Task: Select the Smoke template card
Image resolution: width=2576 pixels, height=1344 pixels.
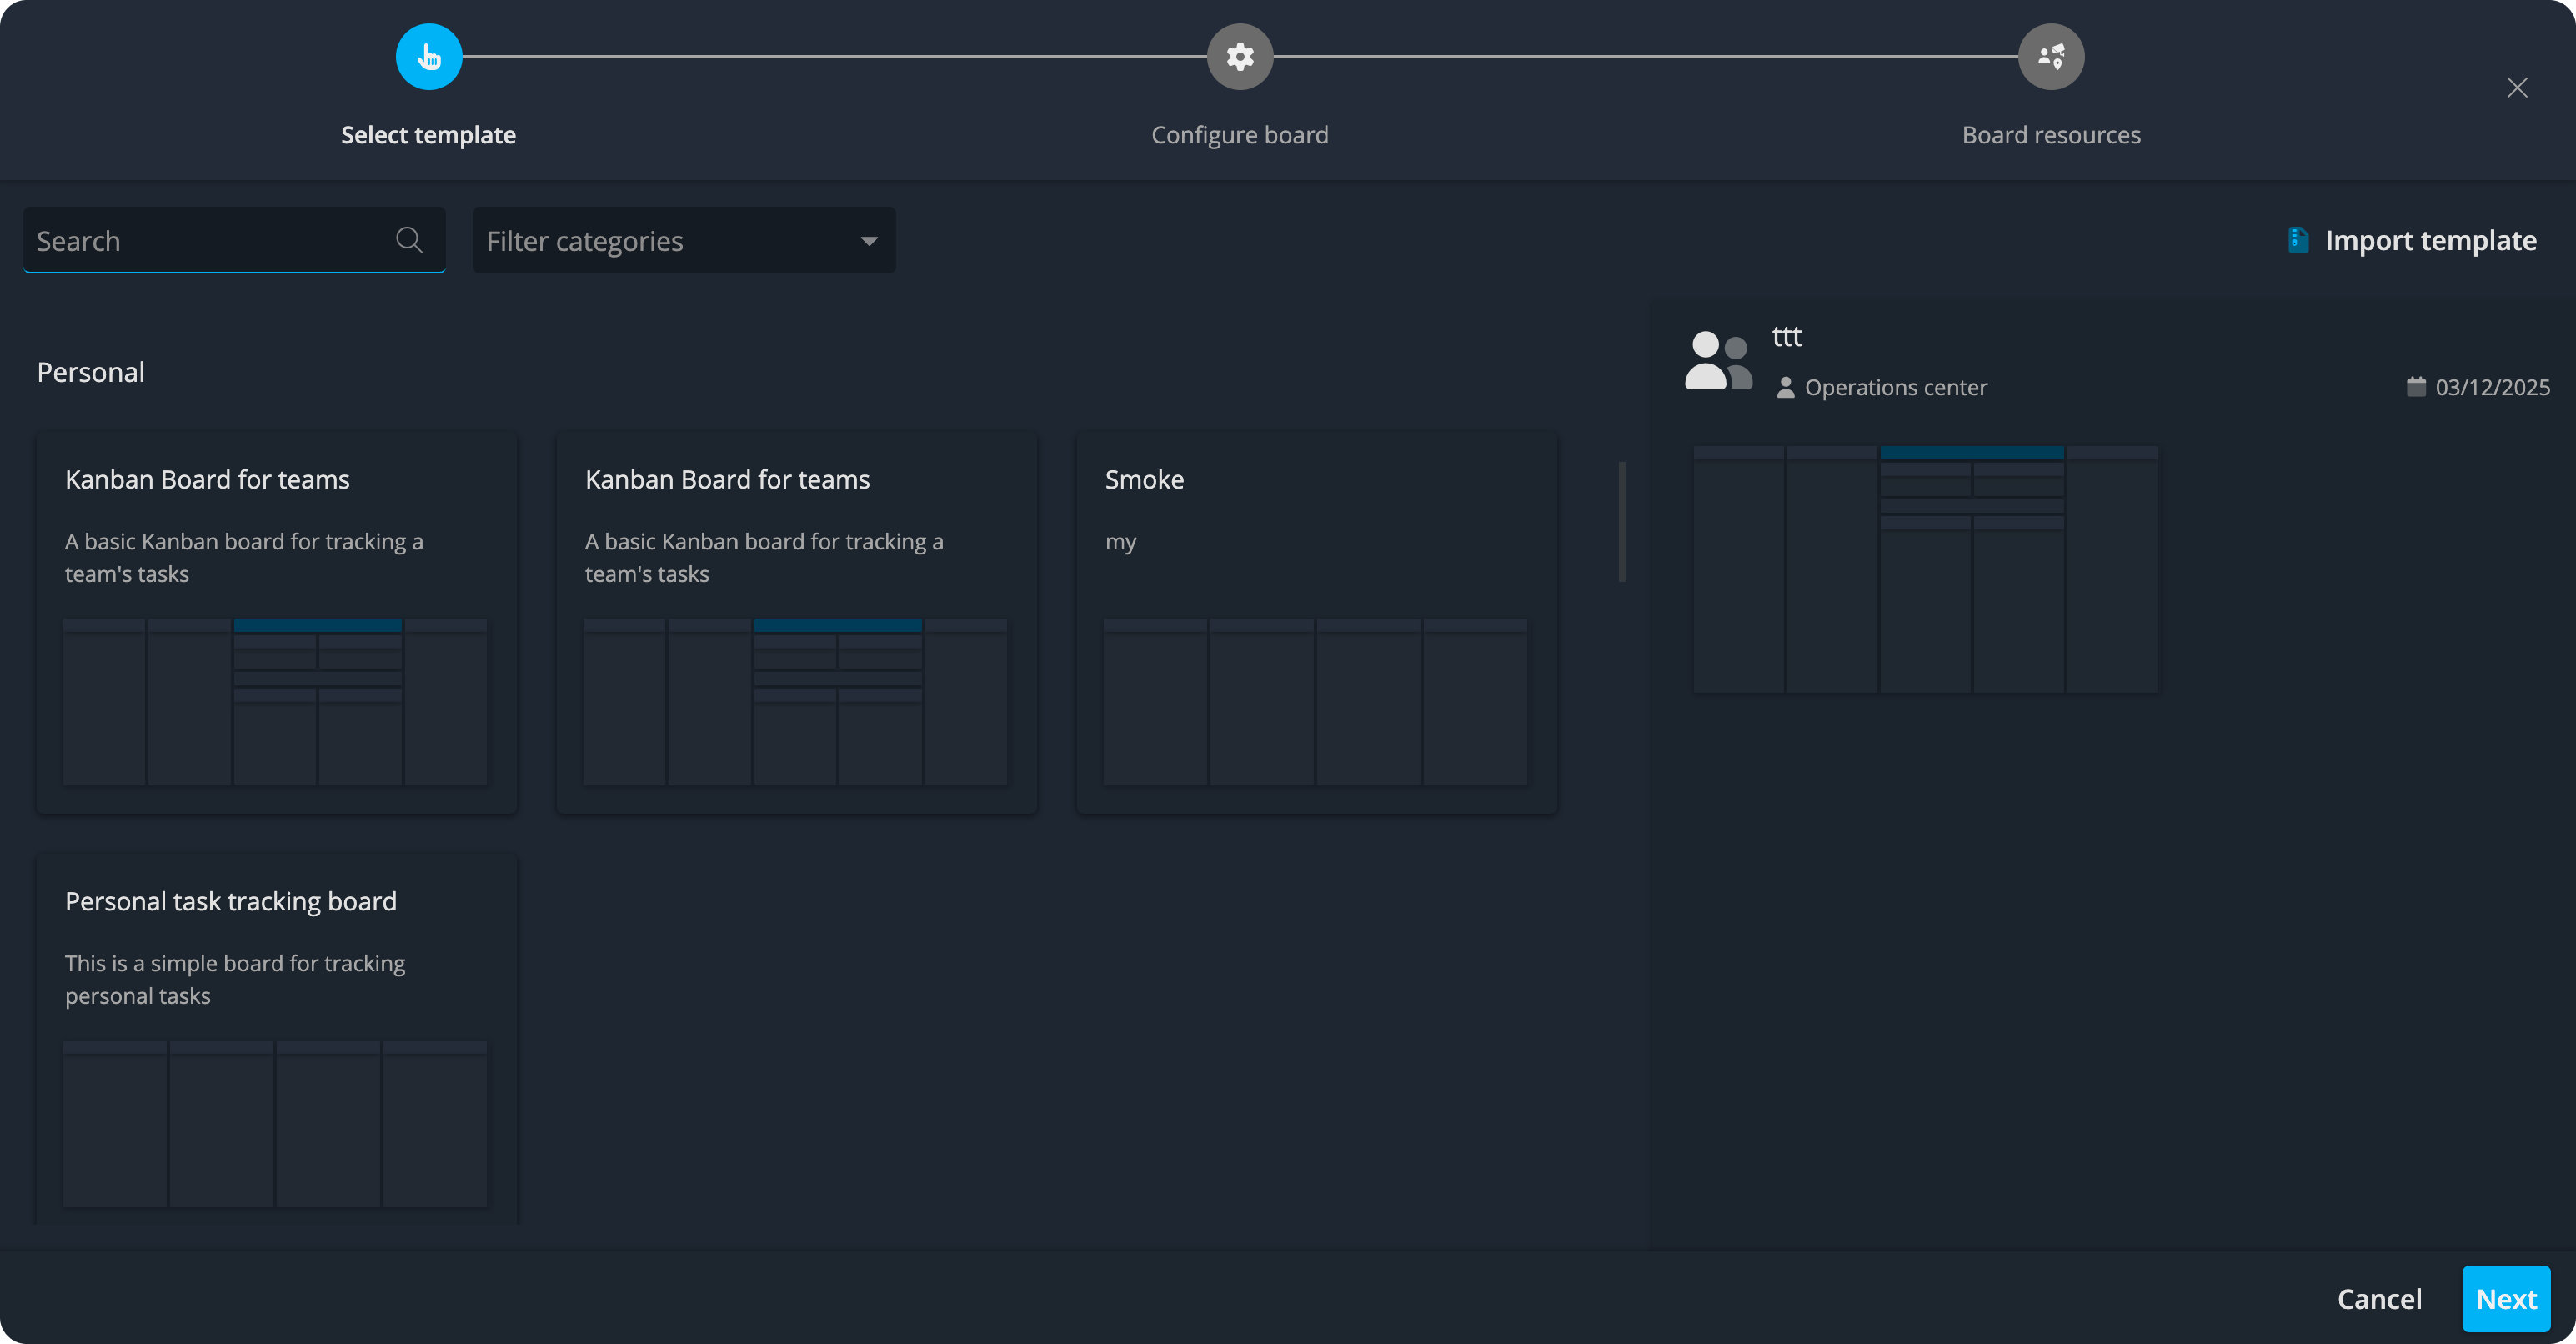Action: tap(1316, 622)
